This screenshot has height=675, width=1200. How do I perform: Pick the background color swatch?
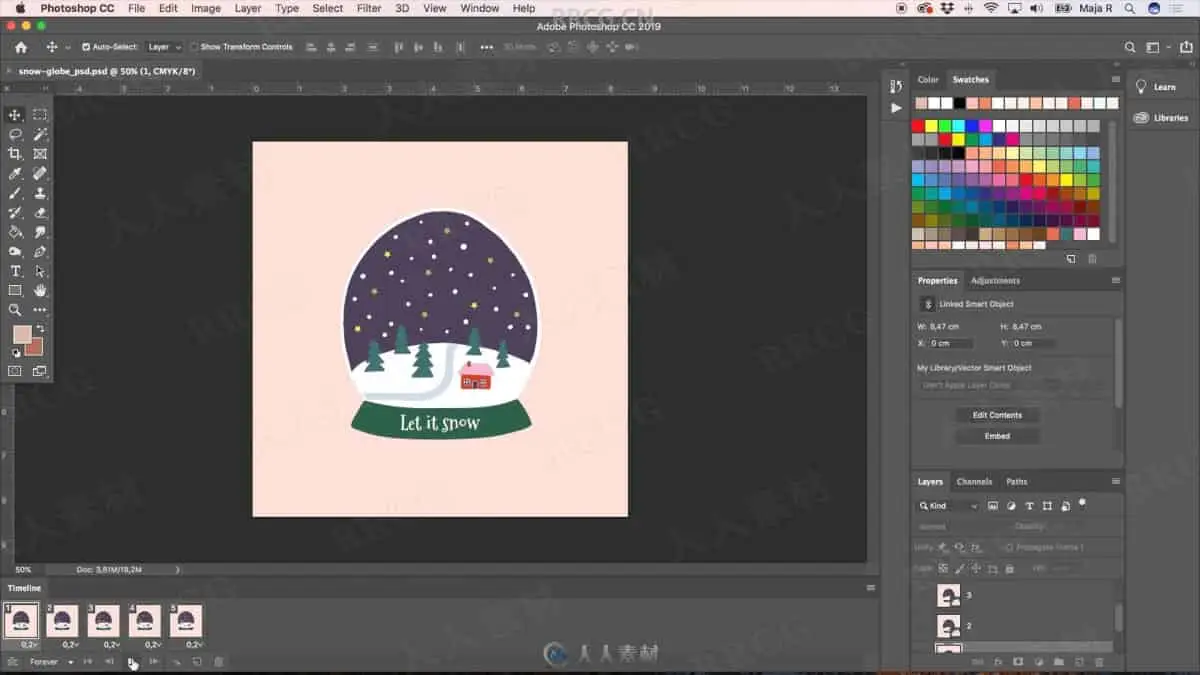coord(34,346)
